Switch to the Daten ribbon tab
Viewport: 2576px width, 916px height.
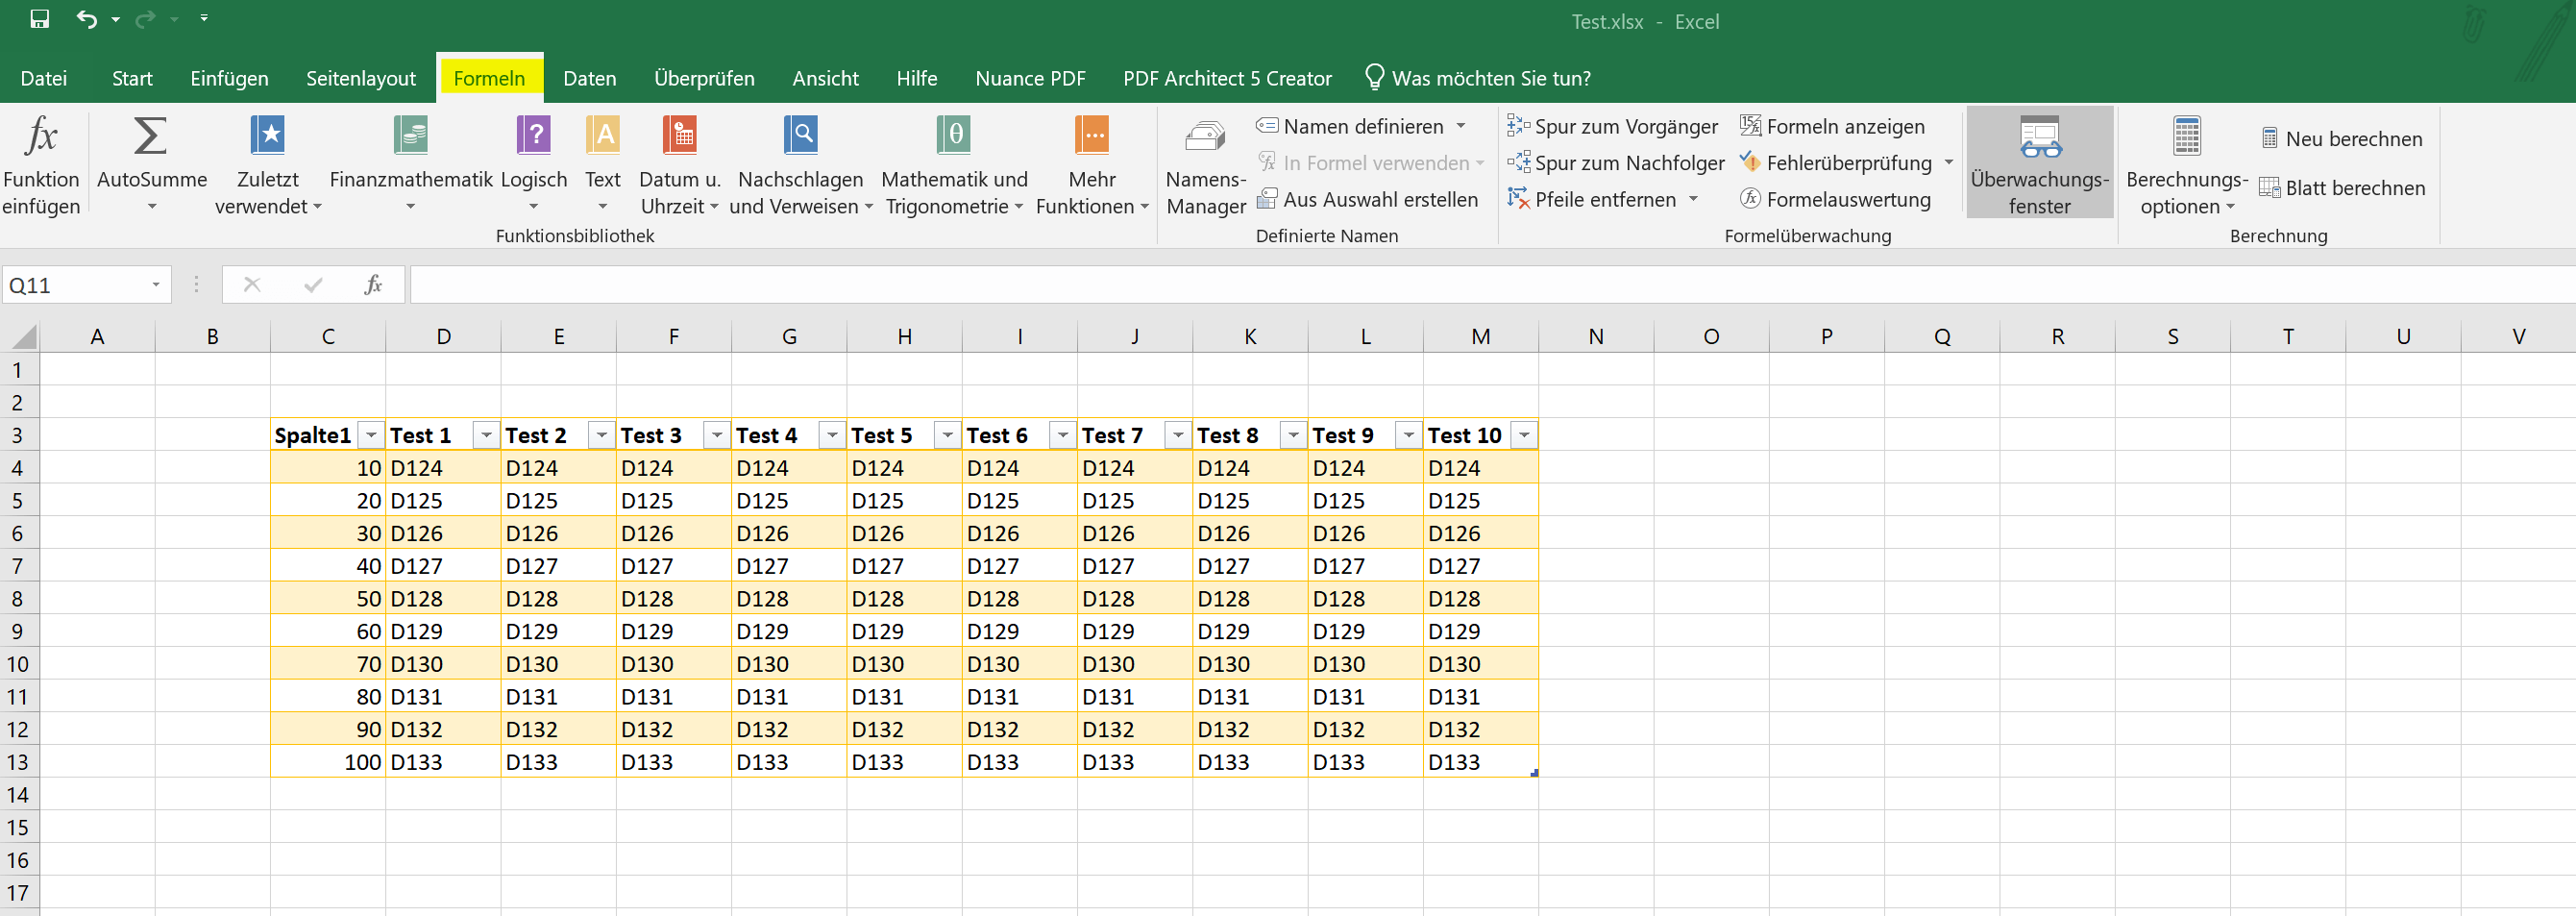pos(589,78)
